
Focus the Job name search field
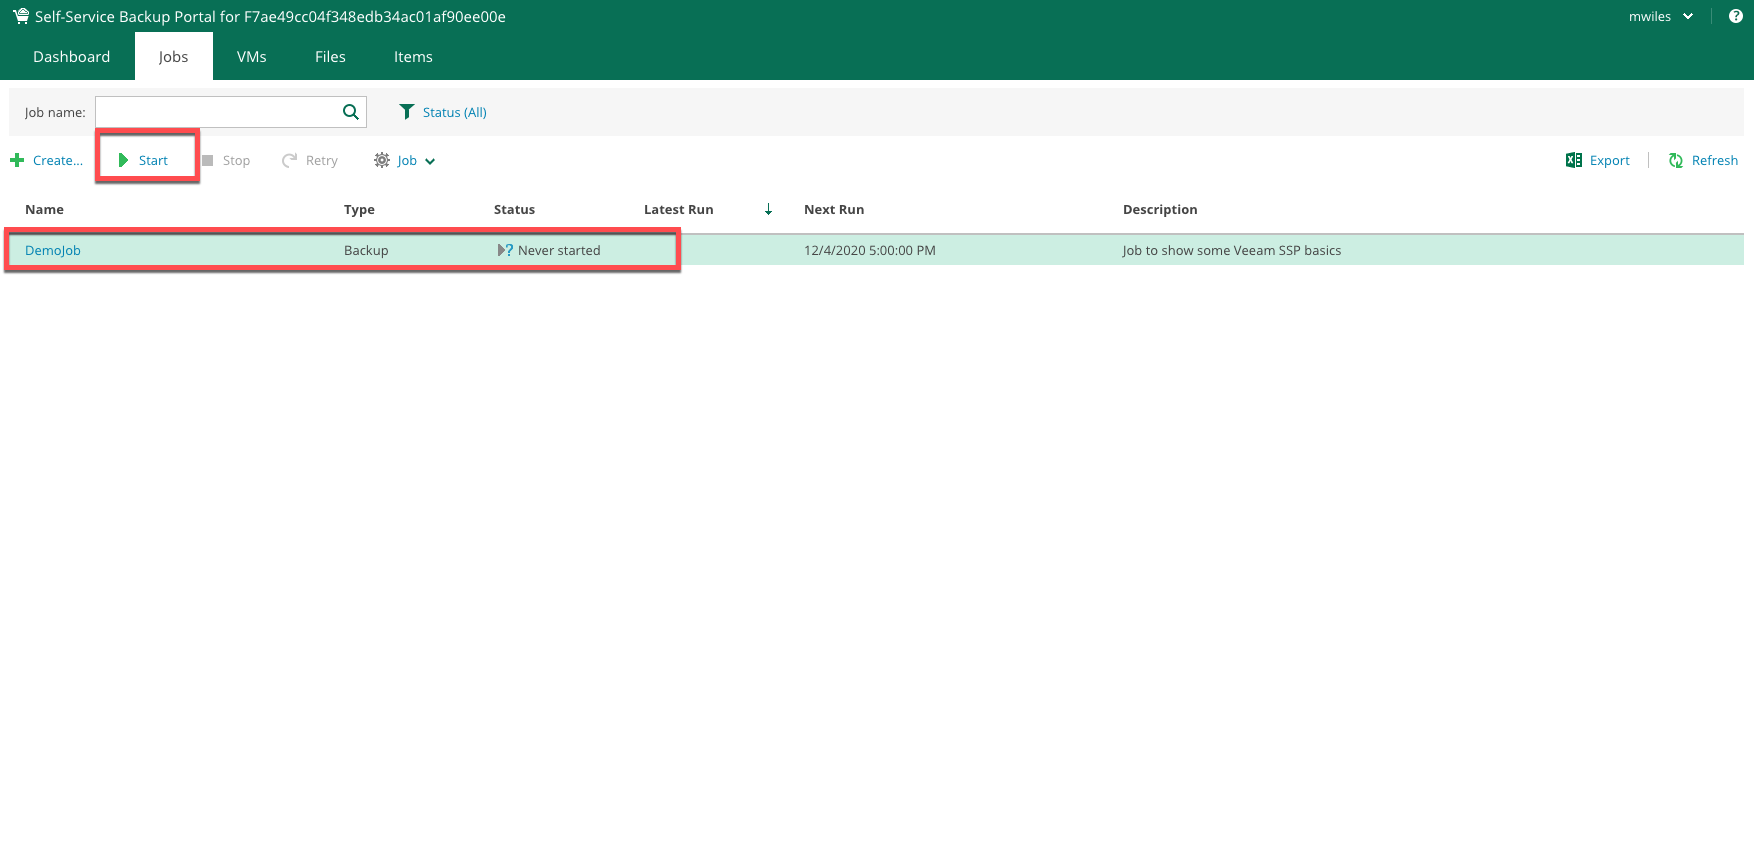(217, 112)
